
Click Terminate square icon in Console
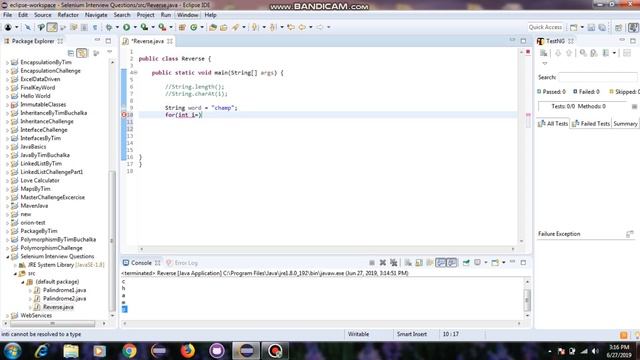(371, 262)
